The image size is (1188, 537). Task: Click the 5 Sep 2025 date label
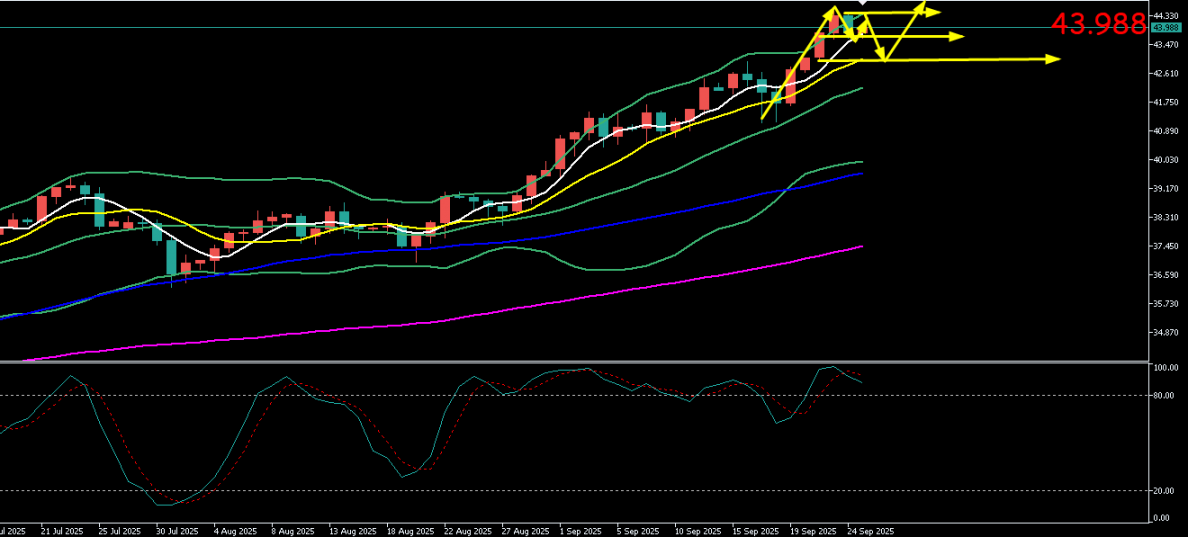coord(638,531)
